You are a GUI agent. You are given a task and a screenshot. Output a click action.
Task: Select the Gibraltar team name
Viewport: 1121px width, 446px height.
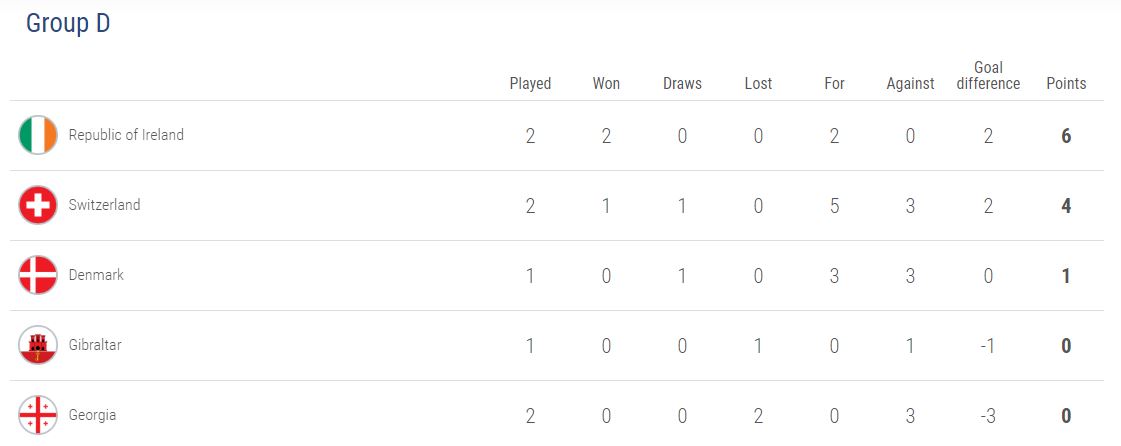95,345
